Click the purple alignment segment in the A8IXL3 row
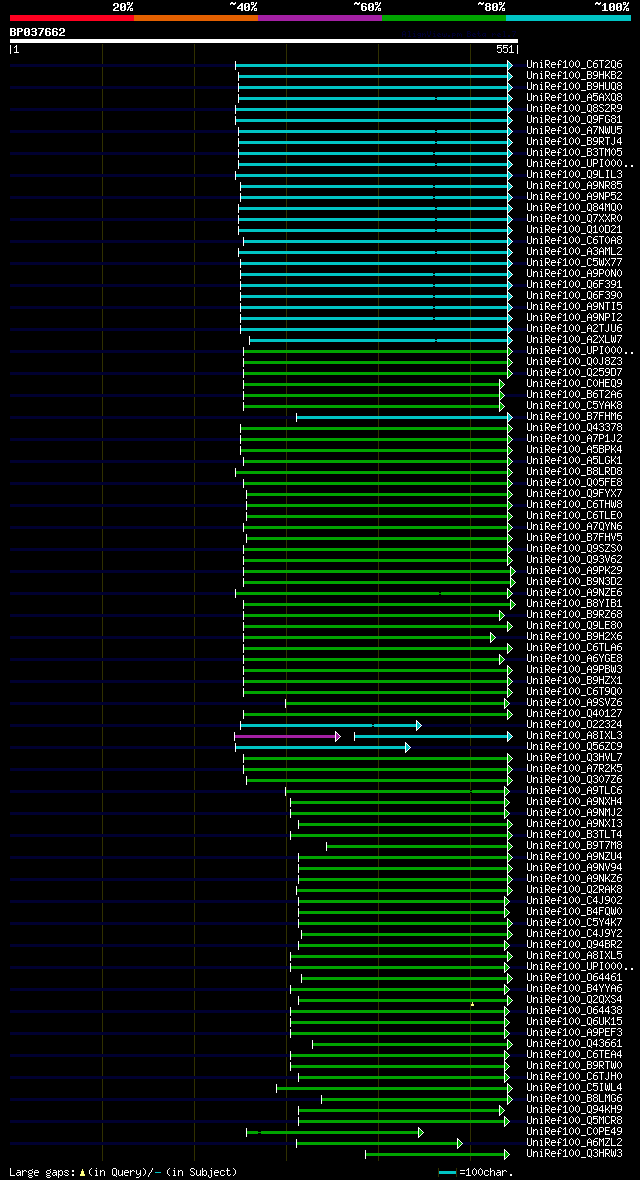Image resolution: width=640 pixels, height=1180 pixels. coord(286,736)
